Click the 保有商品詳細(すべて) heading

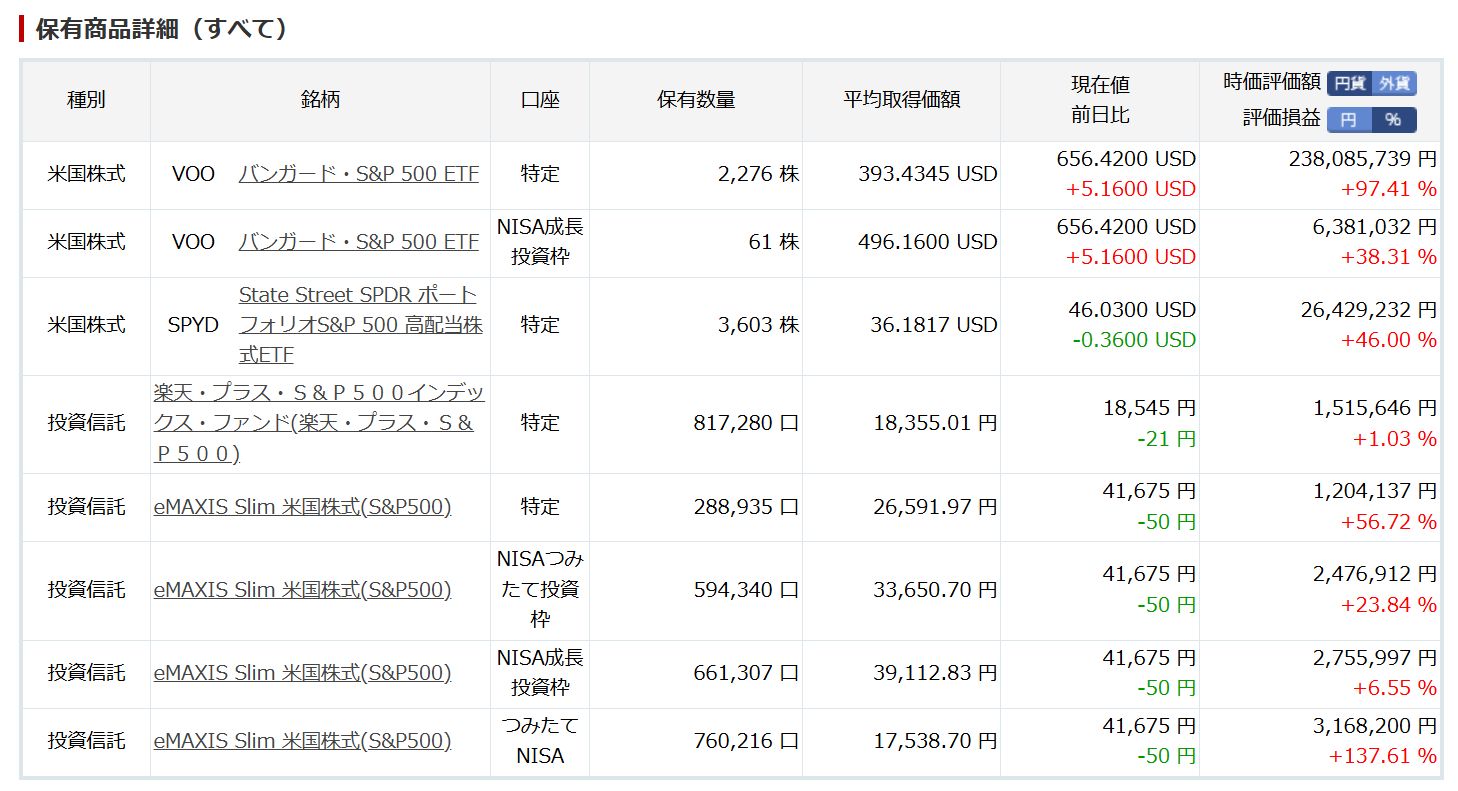(162, 28)
